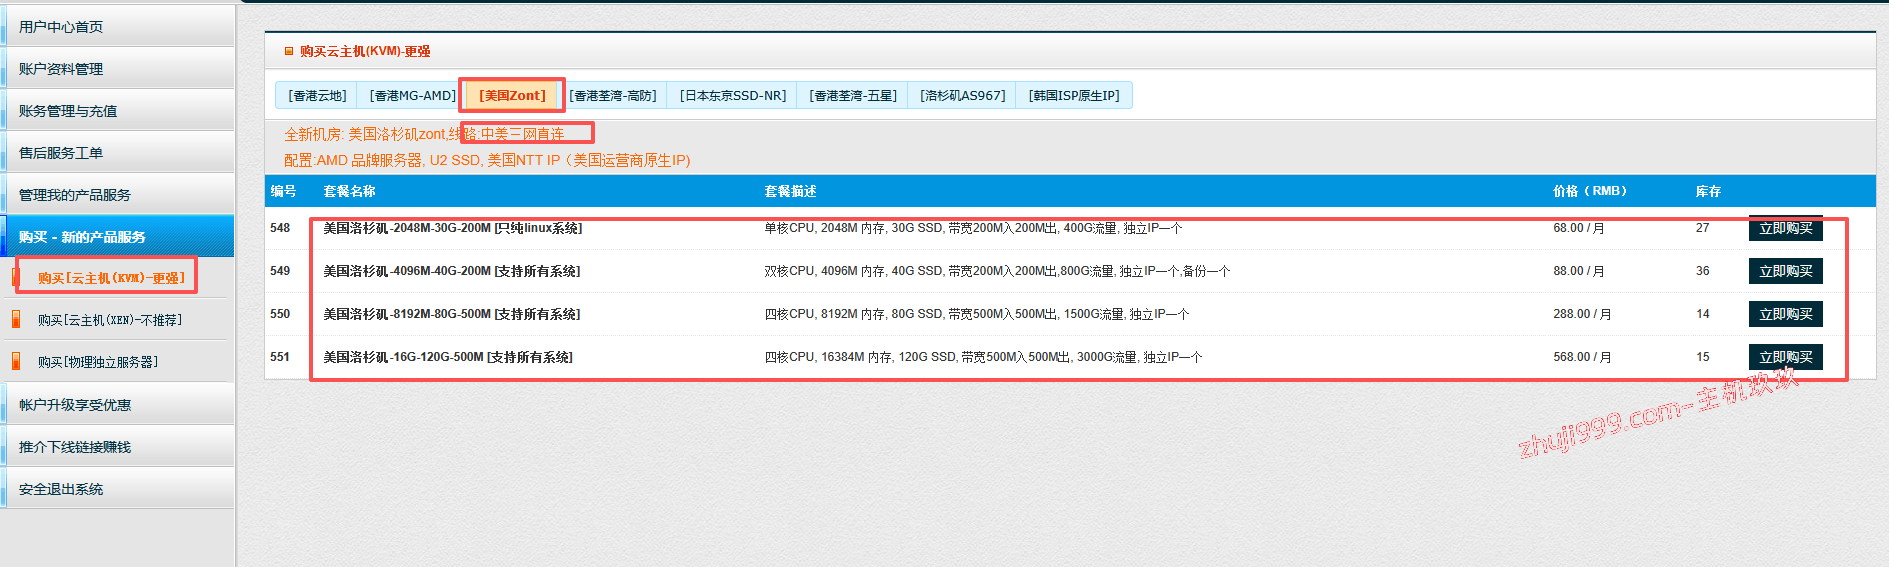Open 账户资料管理 menu item

[x=61, y=69]
